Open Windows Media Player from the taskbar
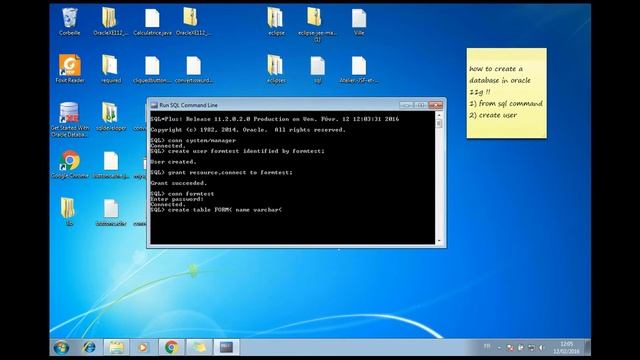 [143, 348]
